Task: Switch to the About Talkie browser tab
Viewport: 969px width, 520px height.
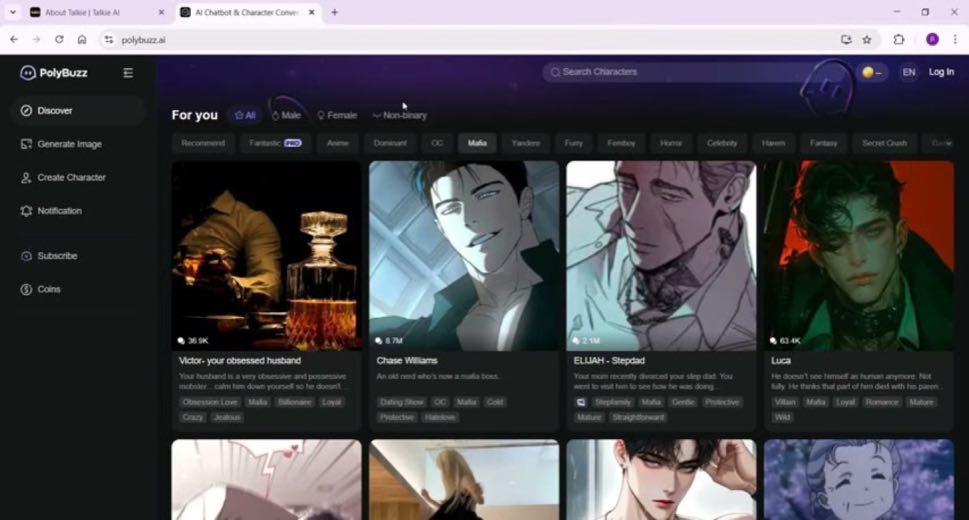Action: [96, 12]
